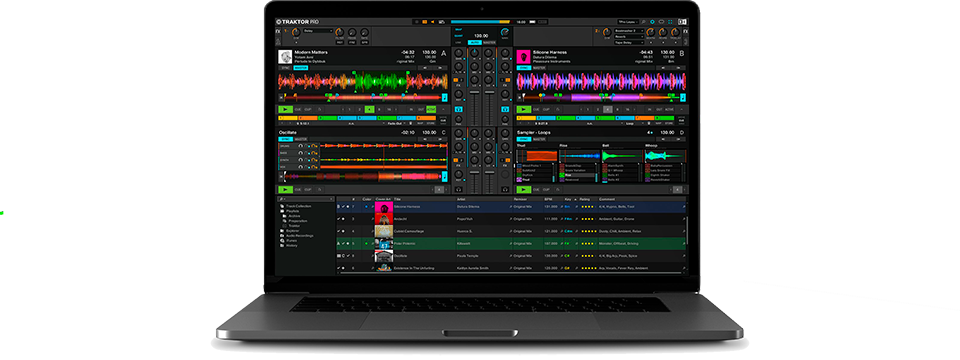This screenshot has width=960, height=360.
Task: Hit the green play button on Deck B
Action: pos(523,110)
